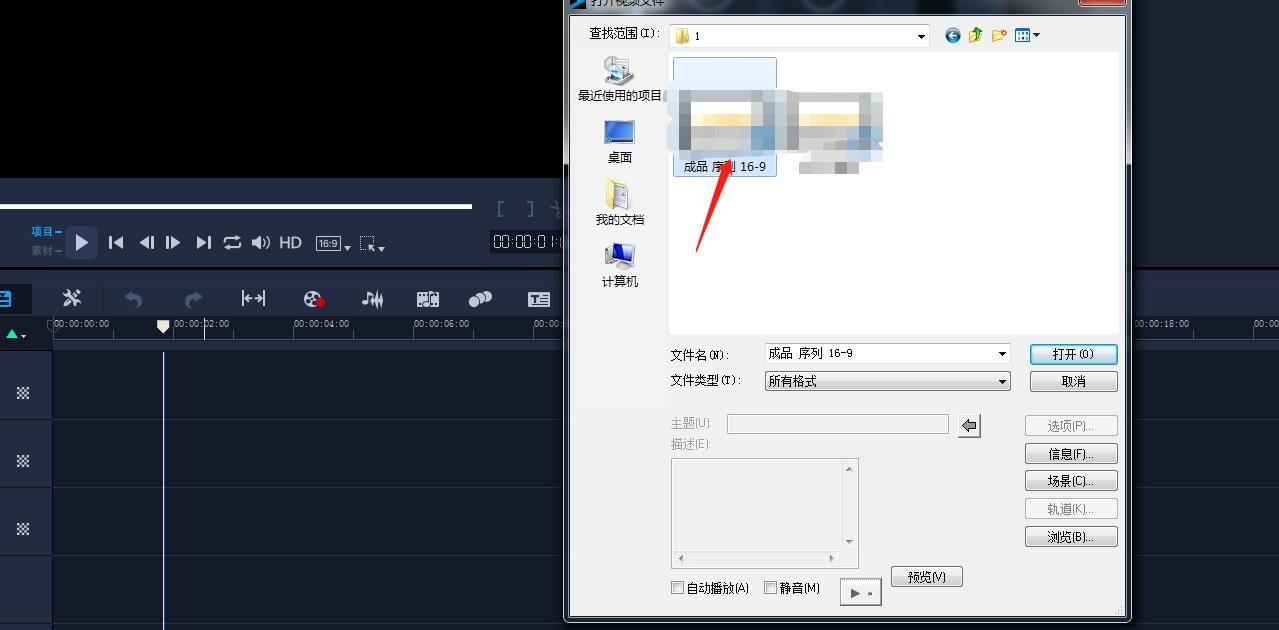
Task: Click the Create New Folder icon in dialog
Action: click(x=998, y=35)
